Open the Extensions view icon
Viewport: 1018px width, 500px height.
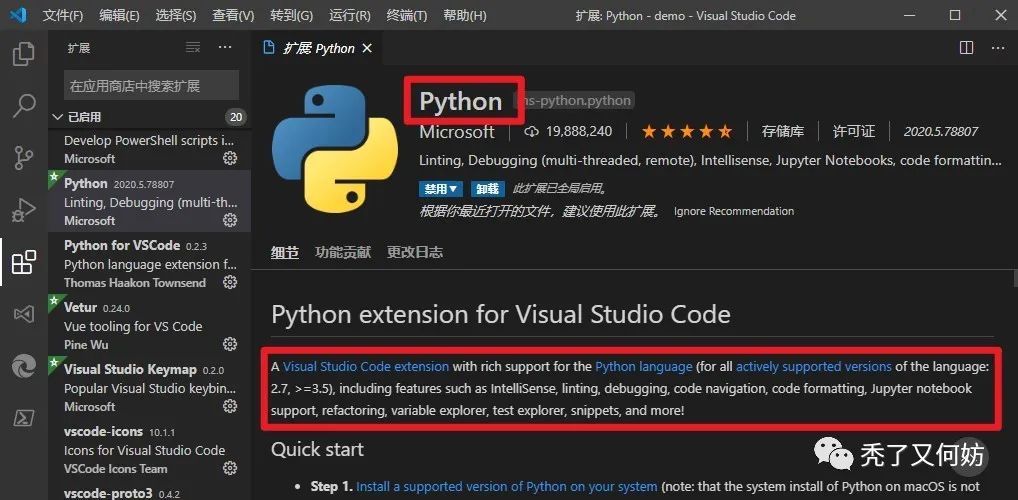click(24, 262)
